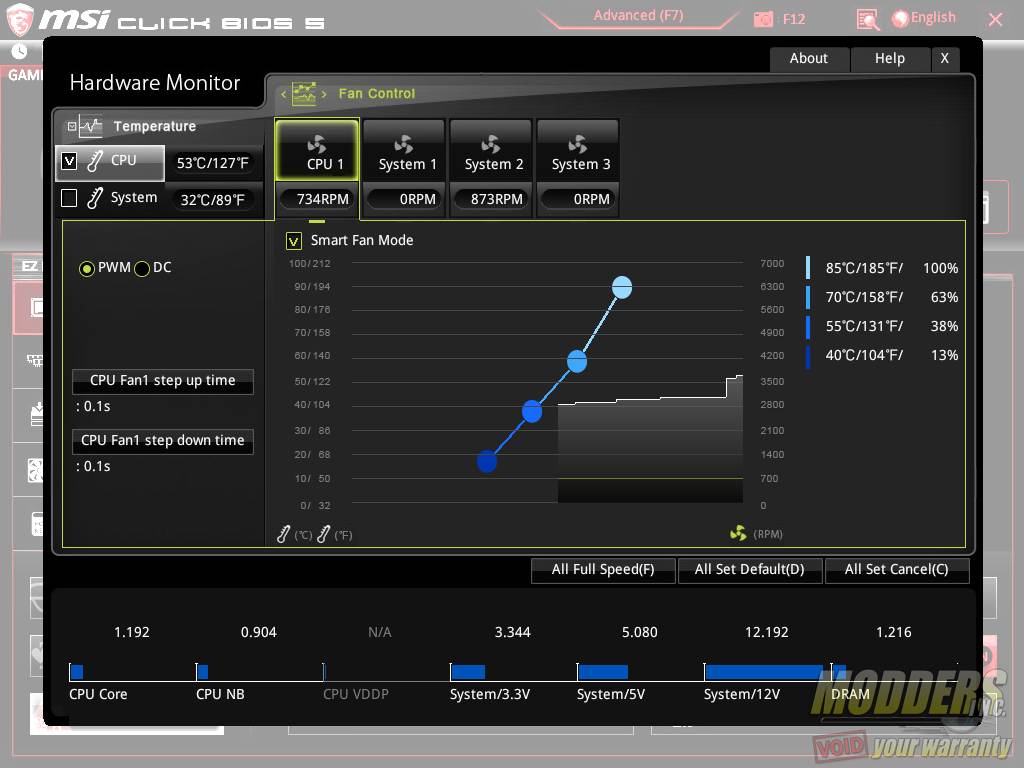Click All Full Speed(F)

click(603, 569)
